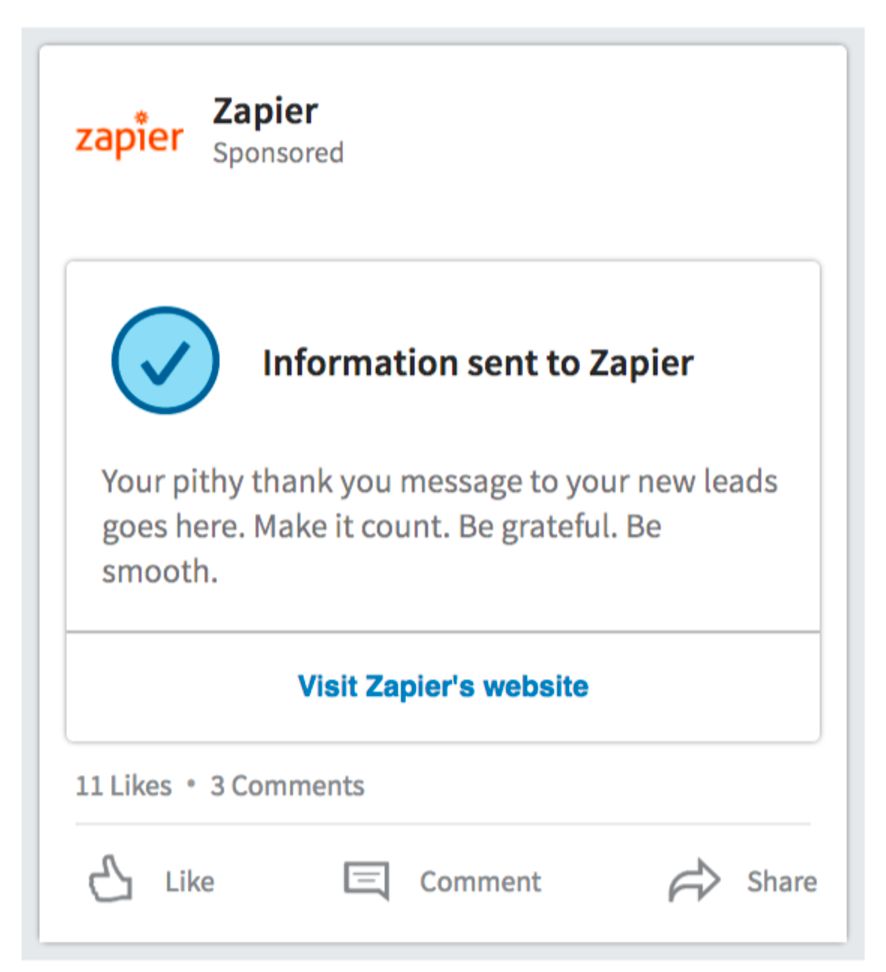Screen dimensions: 886x972
Task: View the 11 Likes count
Action: point(123,786)
